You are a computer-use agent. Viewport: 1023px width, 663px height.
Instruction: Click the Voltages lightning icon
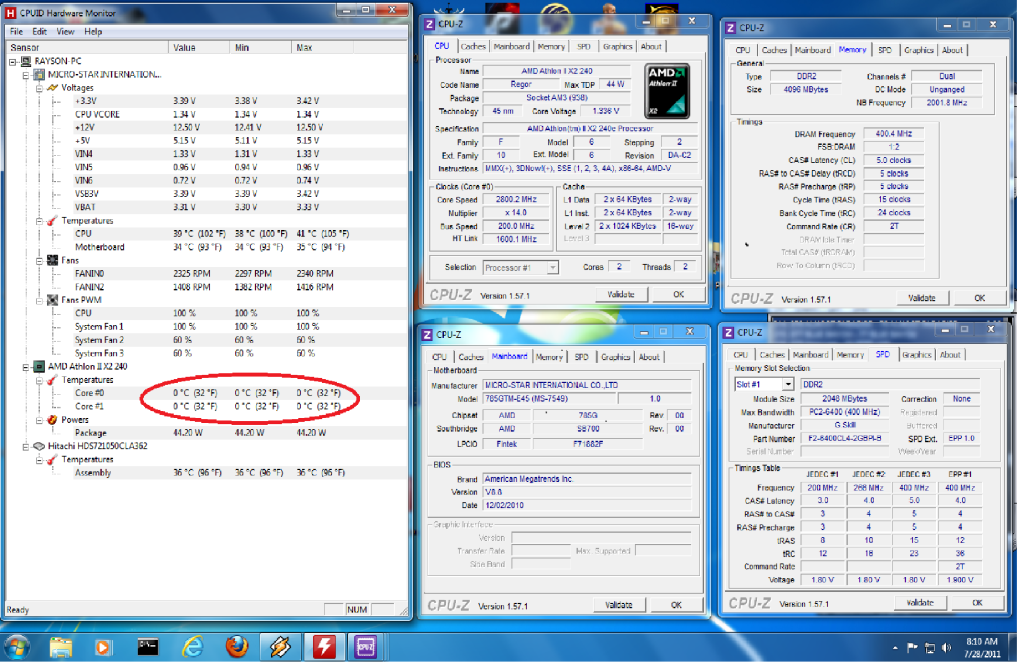52,87
